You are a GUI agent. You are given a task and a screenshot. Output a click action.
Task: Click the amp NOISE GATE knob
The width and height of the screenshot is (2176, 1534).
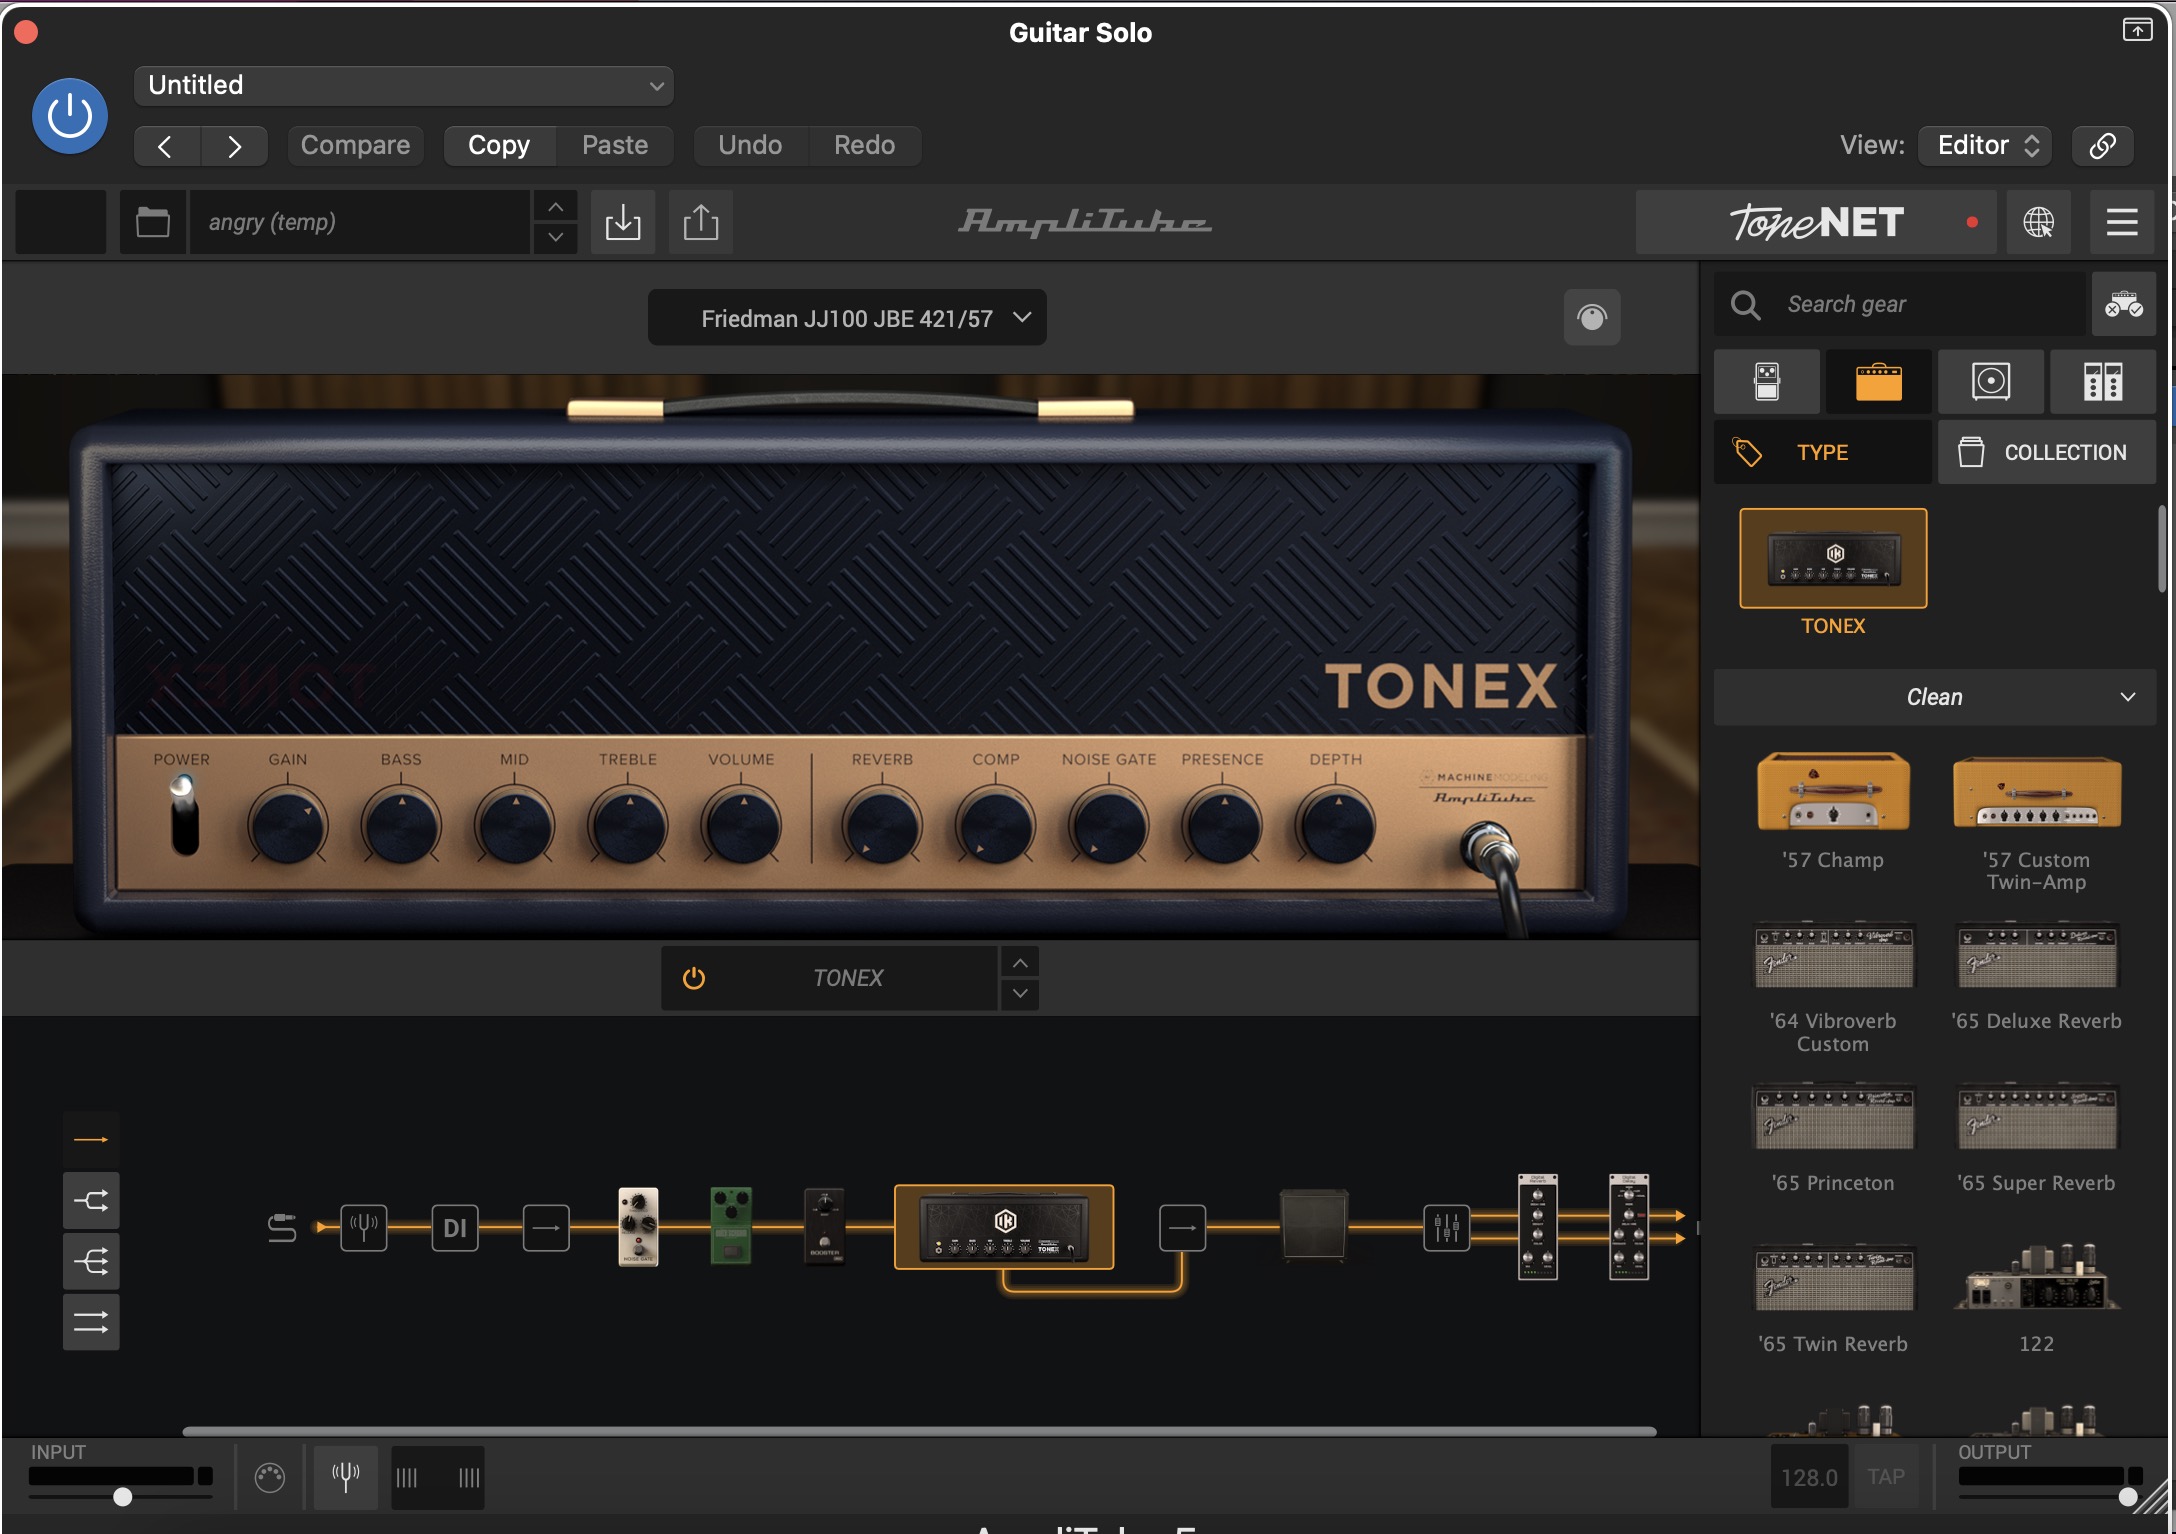coord(1108,826)
